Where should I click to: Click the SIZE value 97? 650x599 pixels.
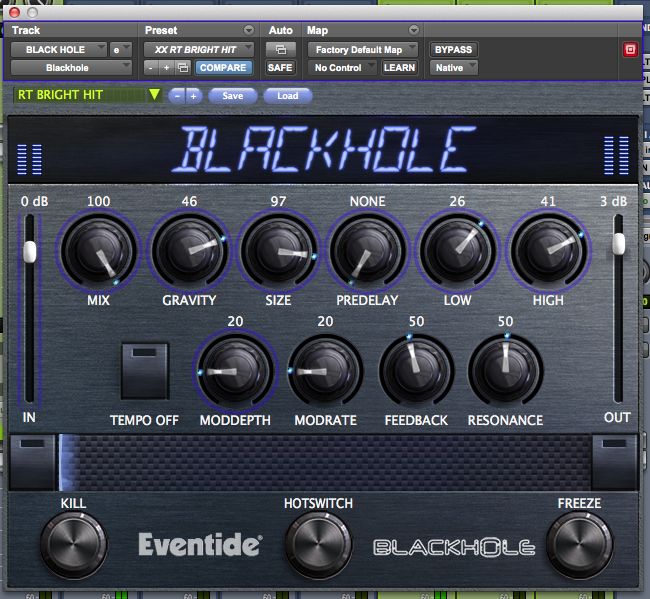(278, 201)
